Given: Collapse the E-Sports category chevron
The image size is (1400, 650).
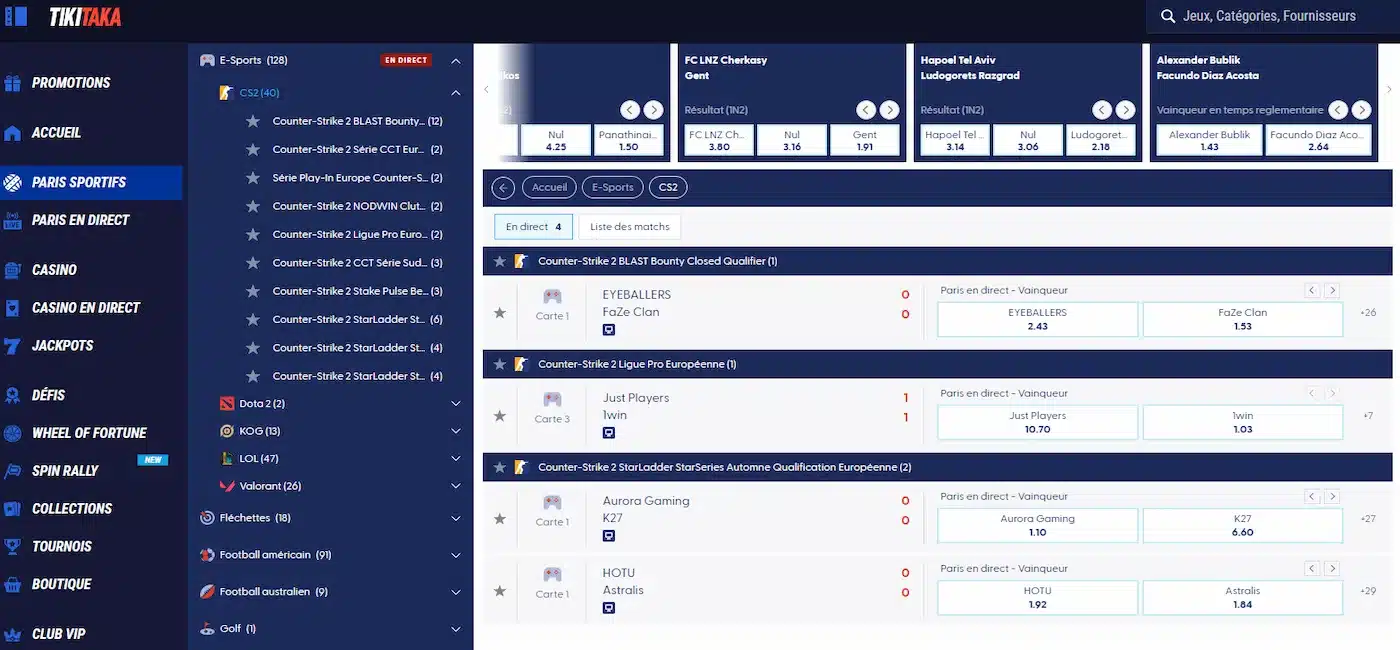Looking at the screenshot, I should click(x=456, y=61).
